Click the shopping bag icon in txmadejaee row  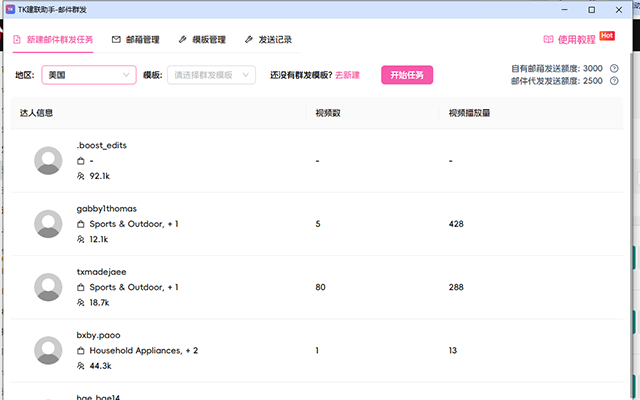81,287
